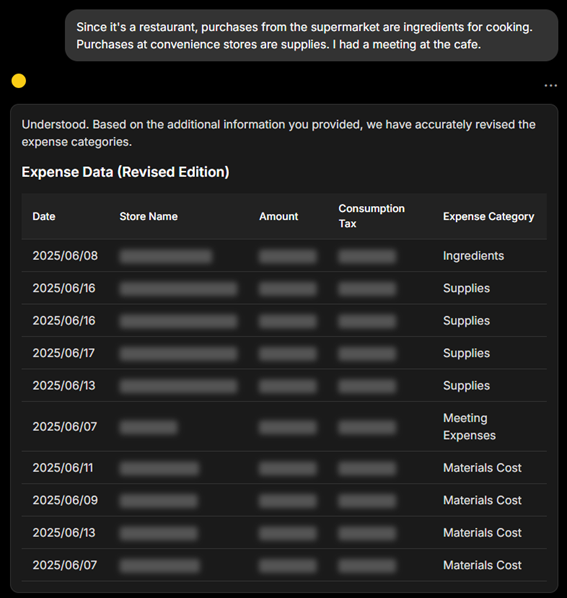Click the 'Understood' response paragraph
Viewport: 567px width, 598px height.
(x=279, y=133)
